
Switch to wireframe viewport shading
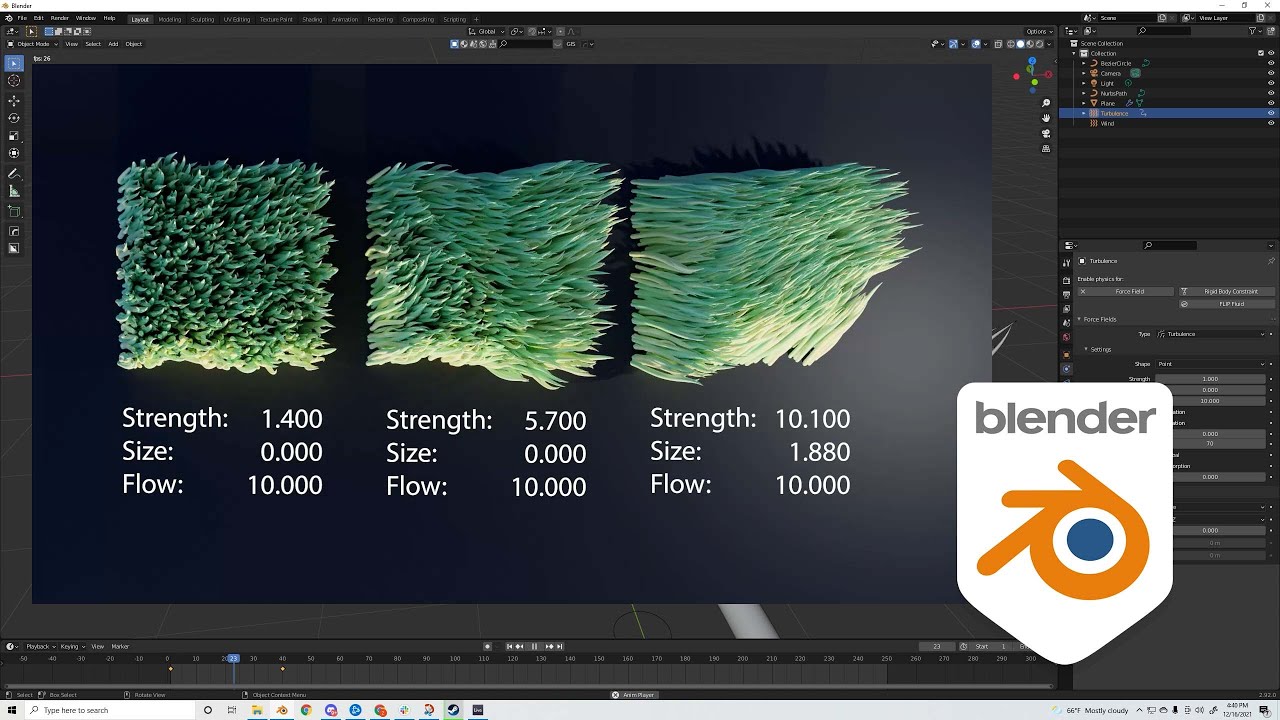point(1011,44)
